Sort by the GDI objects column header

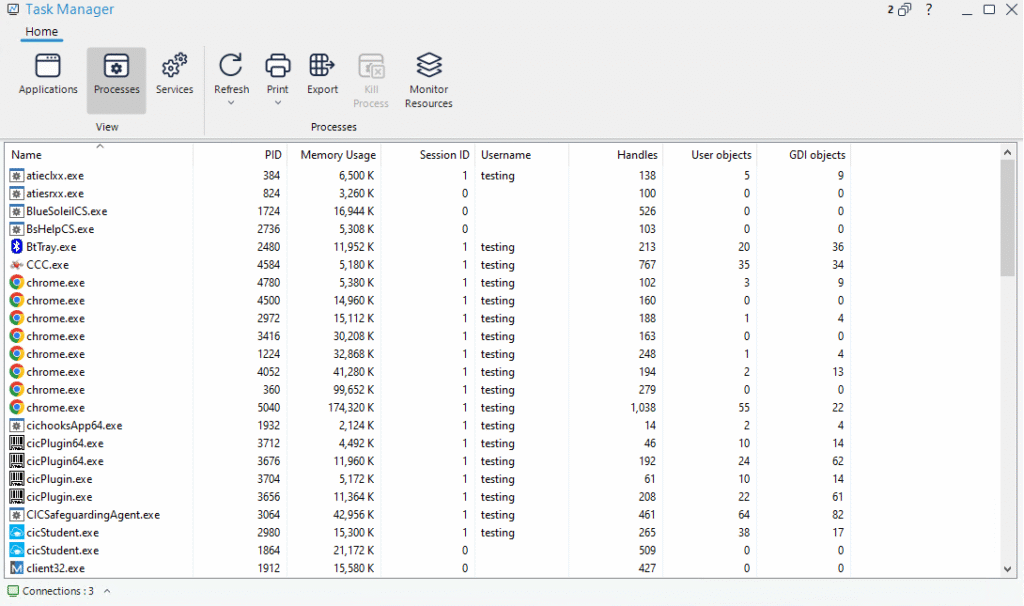(x=804, y=155)
